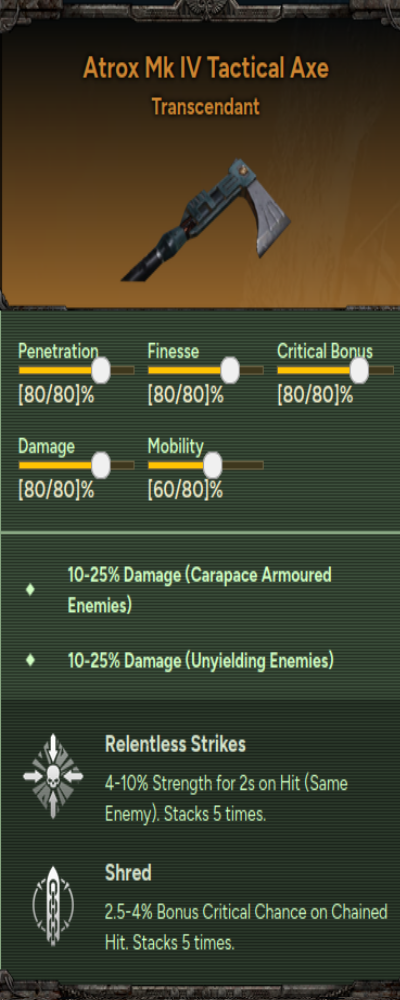The image size is (400, 1000).
Task: Click the Mobility [60/80]% value
Action: pos(185,491)
